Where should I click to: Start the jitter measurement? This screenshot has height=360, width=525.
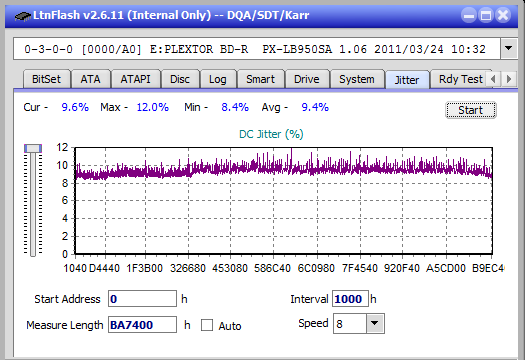tap(470, 110)
